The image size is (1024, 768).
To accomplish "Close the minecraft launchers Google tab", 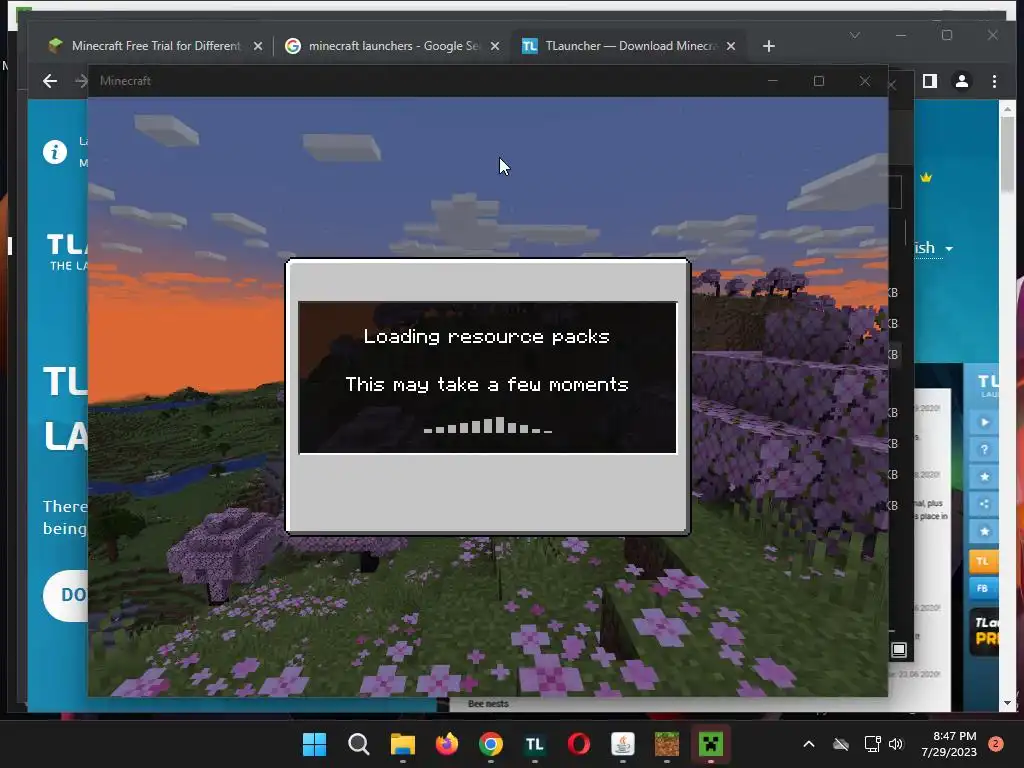I will [x=495, y=46].
